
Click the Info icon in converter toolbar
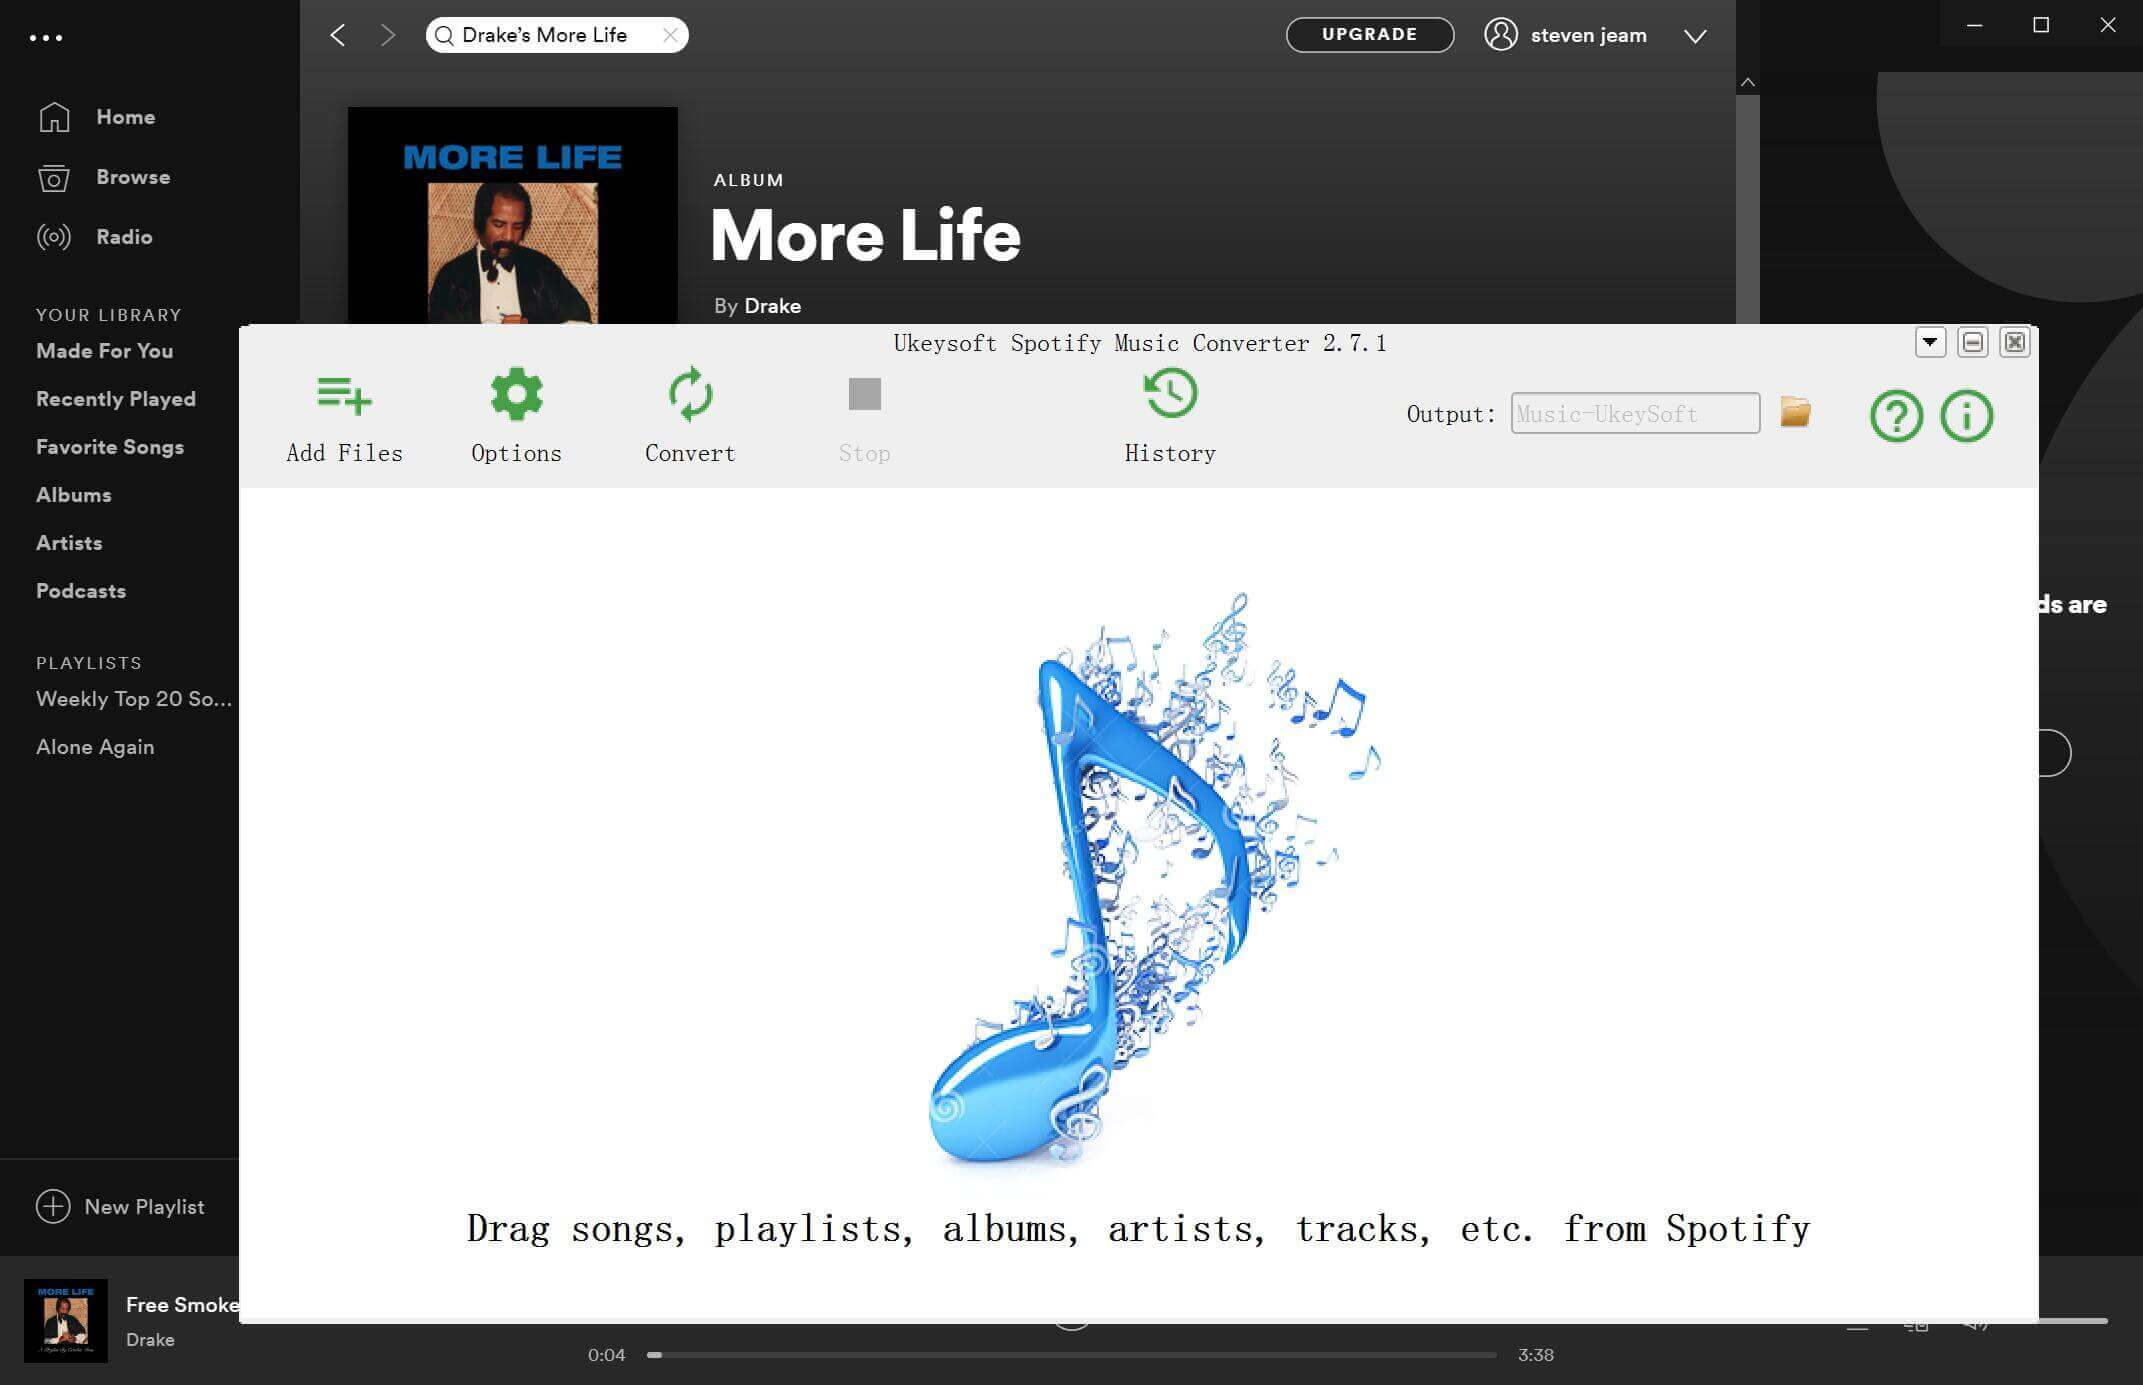(x=1965, y=414)
